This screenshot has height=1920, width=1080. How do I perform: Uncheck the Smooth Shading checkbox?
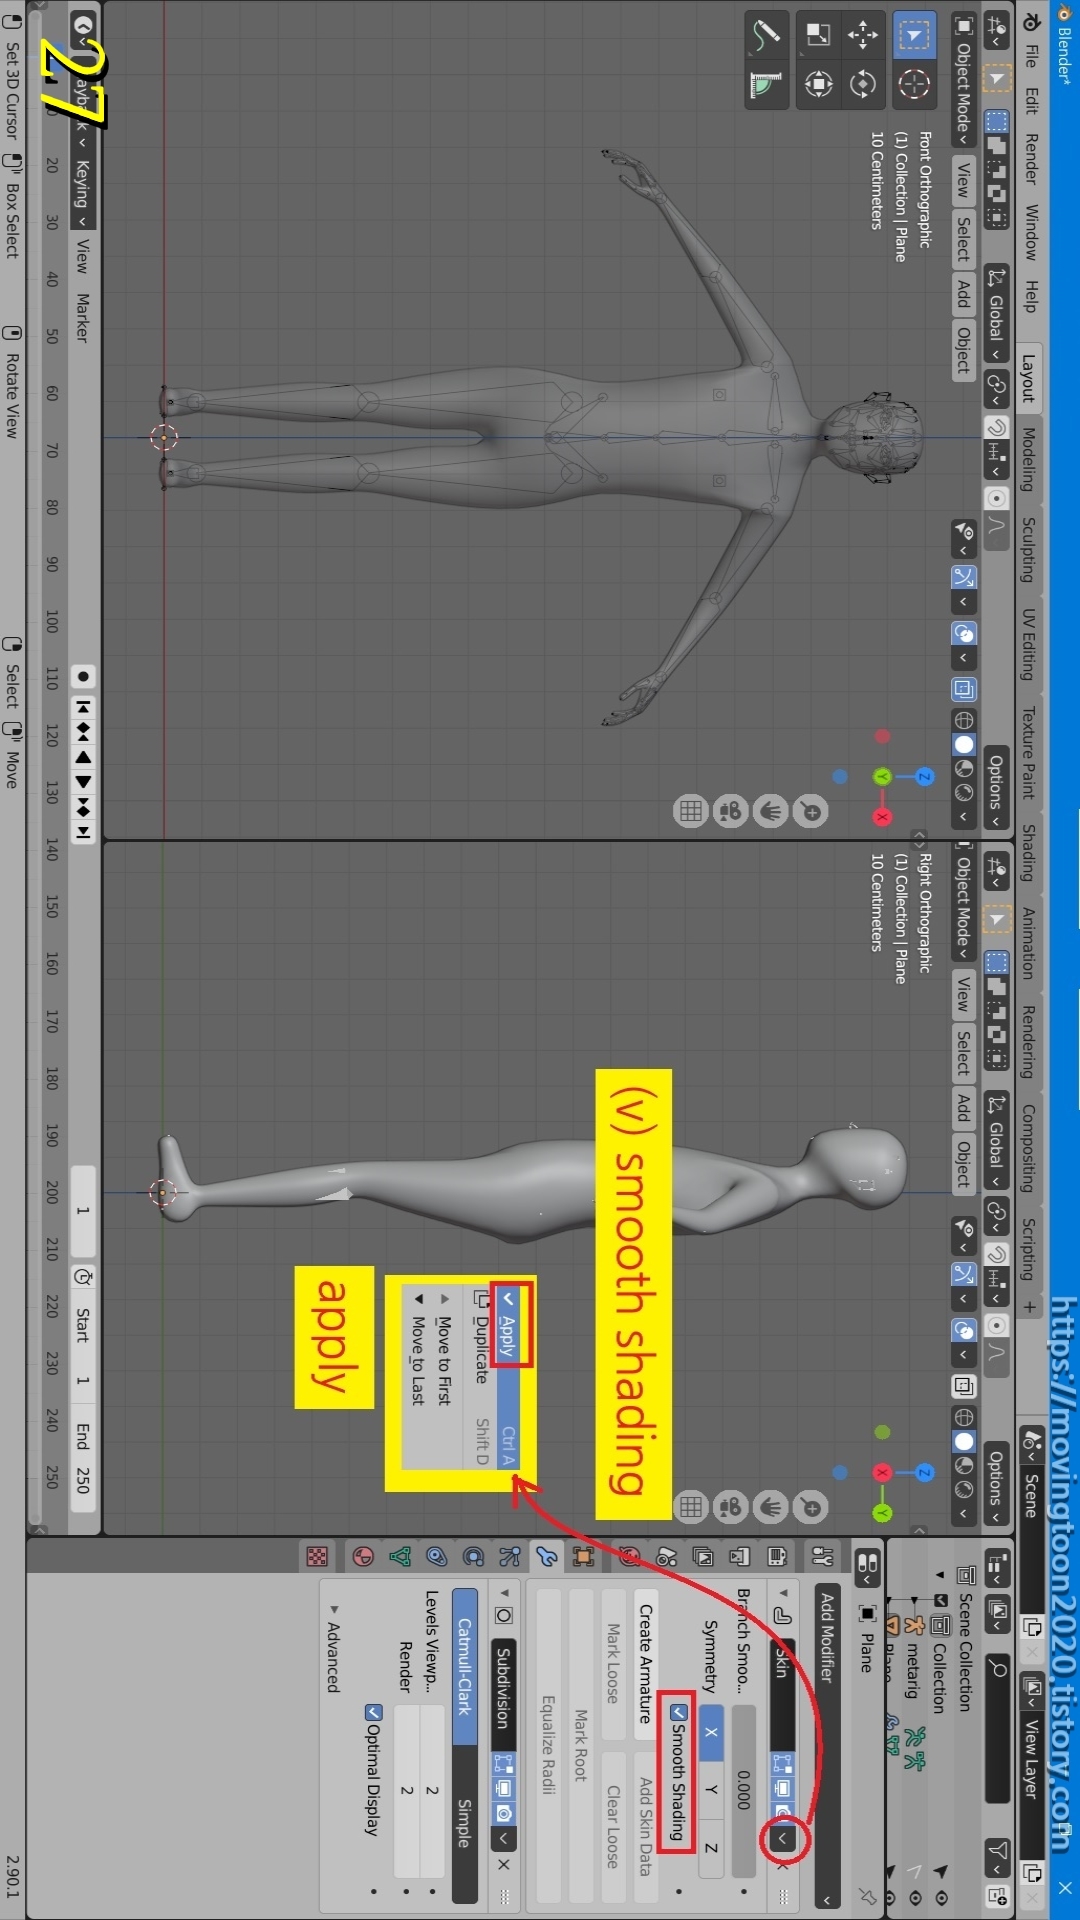tap(679, 1712)
